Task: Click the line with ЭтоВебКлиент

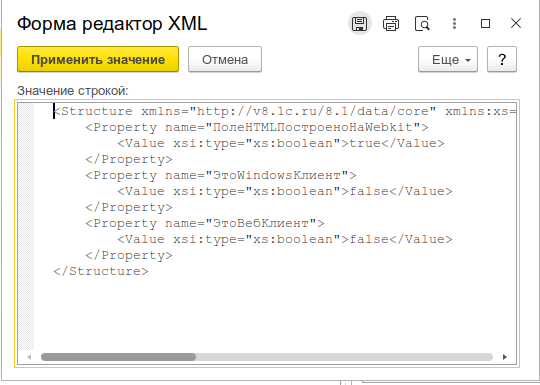Action: pyautogui.click(x=205, y=223)
